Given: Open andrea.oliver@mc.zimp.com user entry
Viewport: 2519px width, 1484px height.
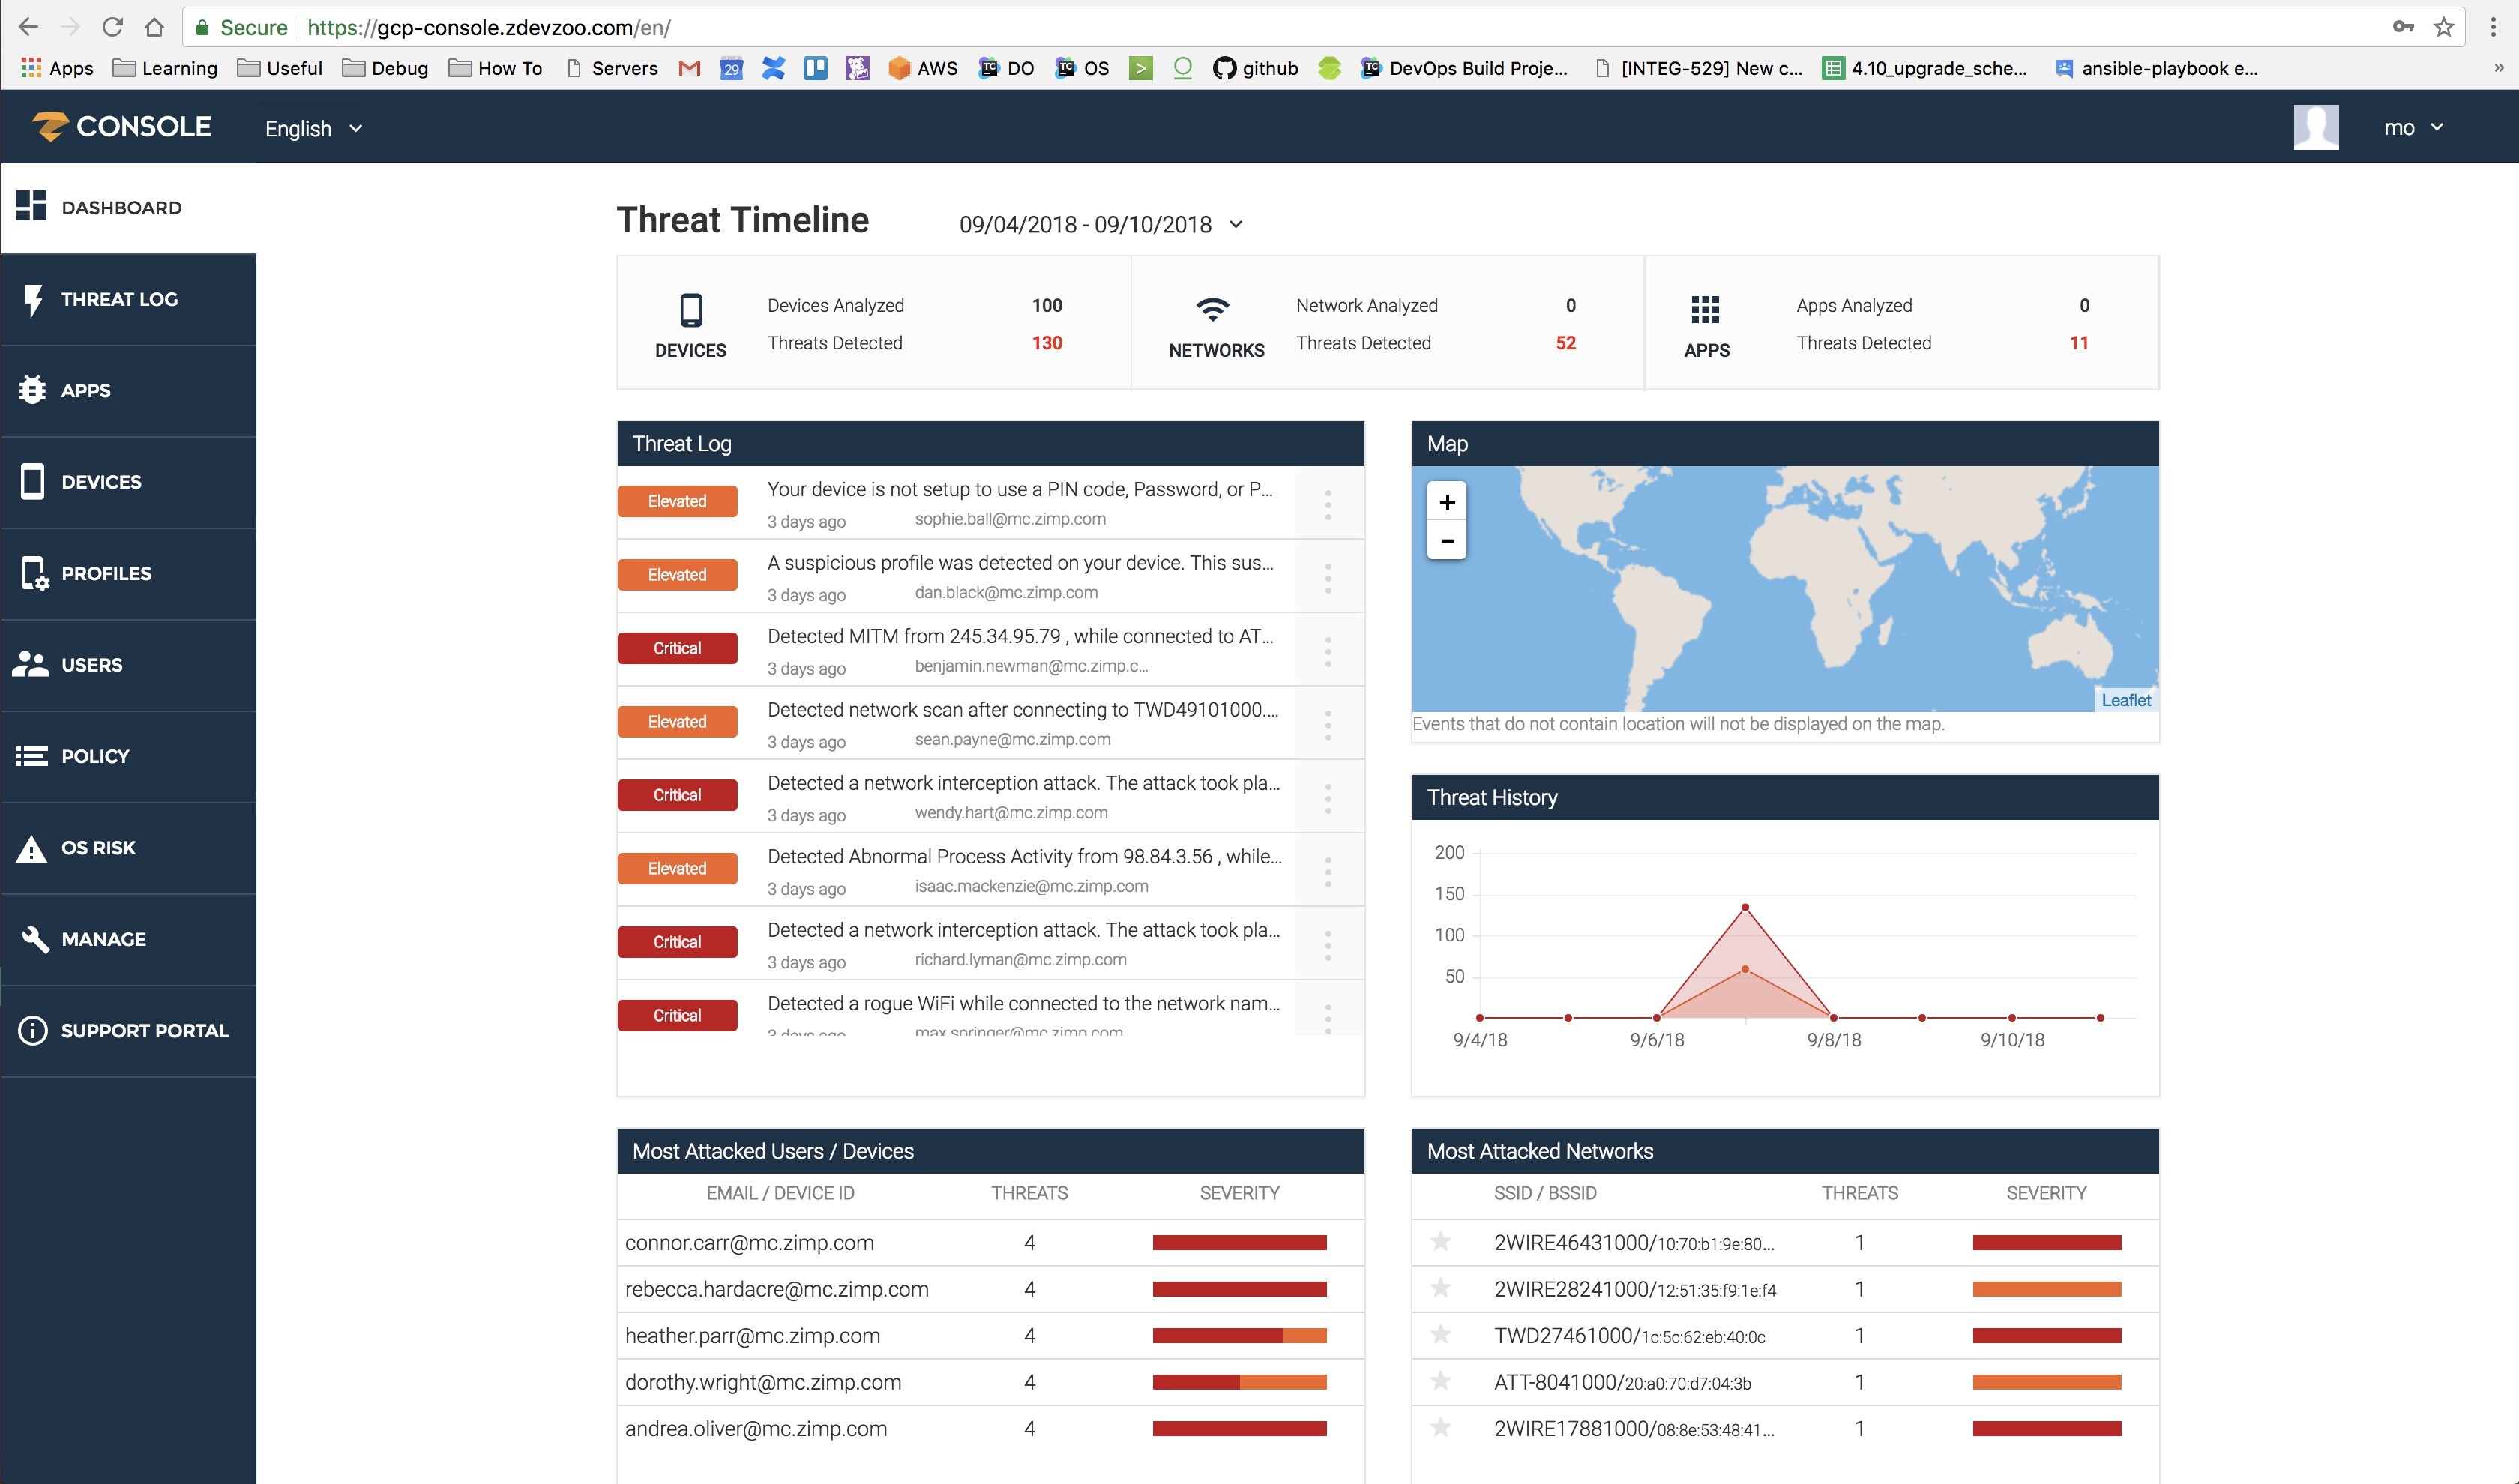Looking at the screenshot, I should (x=756, y=1428).
